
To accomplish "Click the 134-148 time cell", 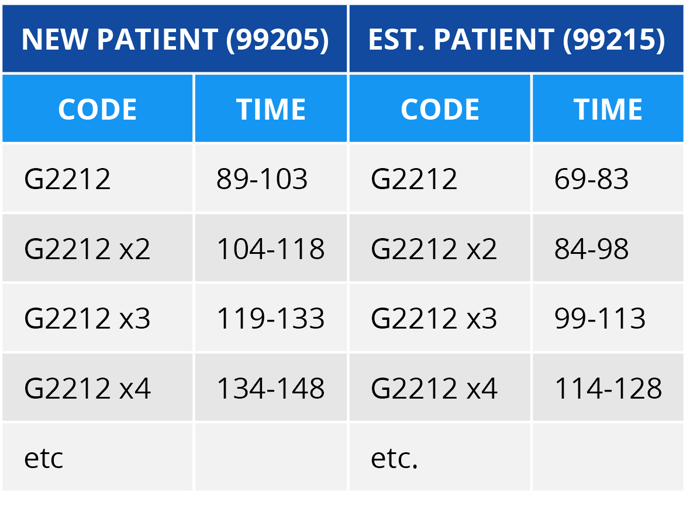I will pyautogui.click(x=270, y=388).
